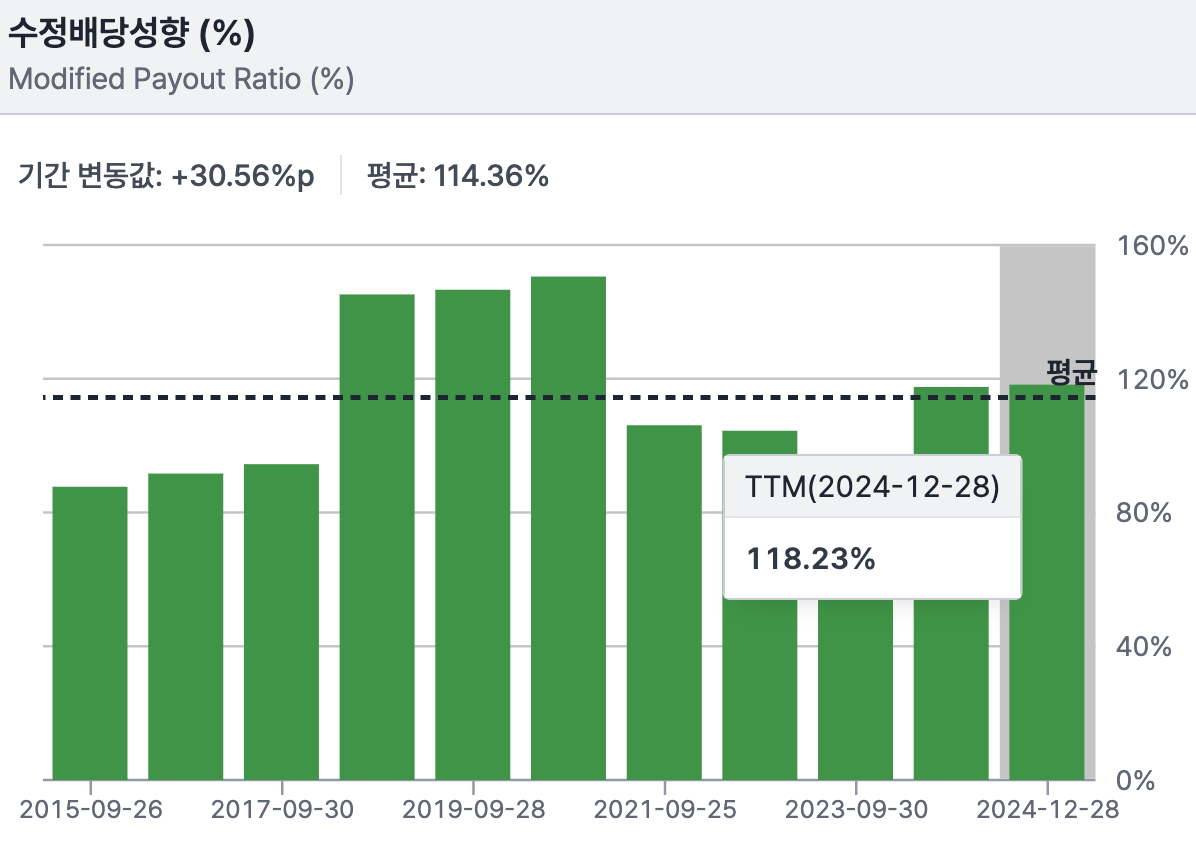Click the bar for 2021-09-25
Viewport: 1196px width, 852px height.
point(664,602)
